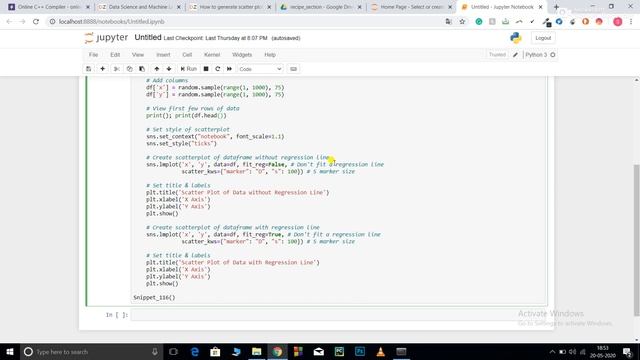Open the Chrome profile avatar

click(618, 22)
